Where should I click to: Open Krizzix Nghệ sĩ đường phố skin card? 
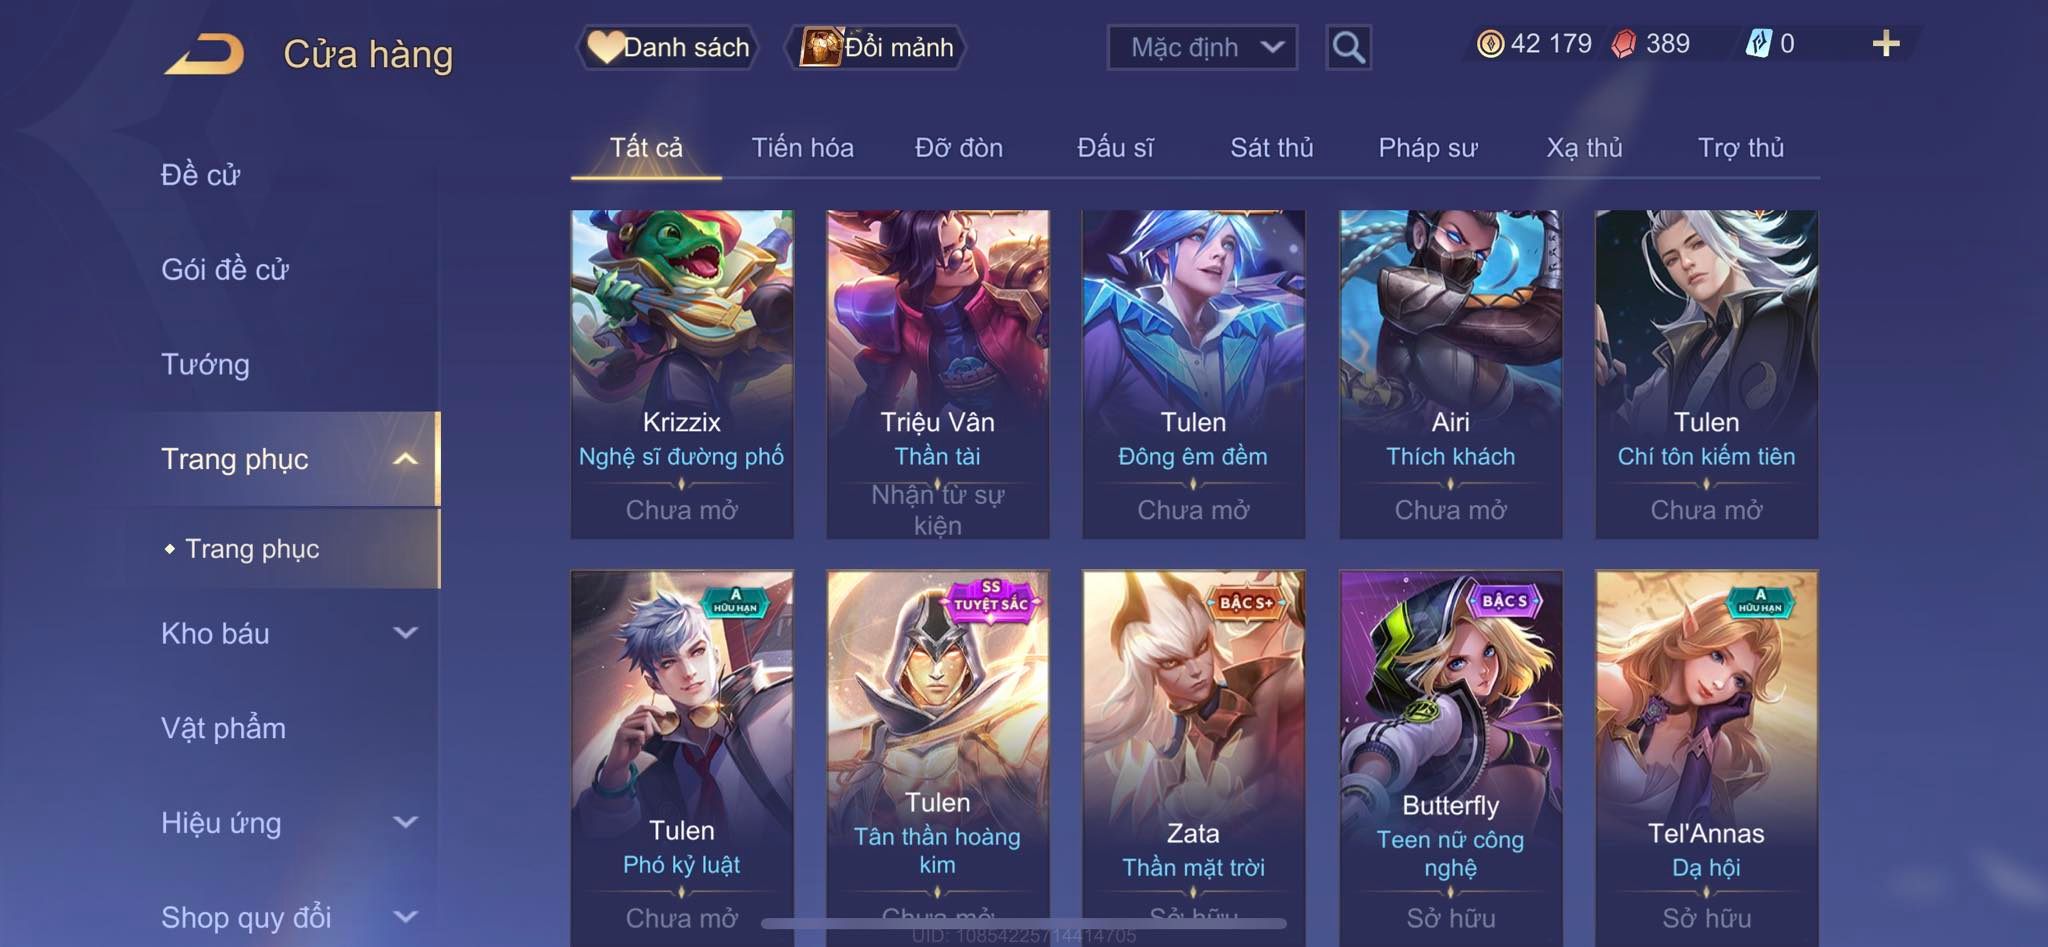point(682,374)
